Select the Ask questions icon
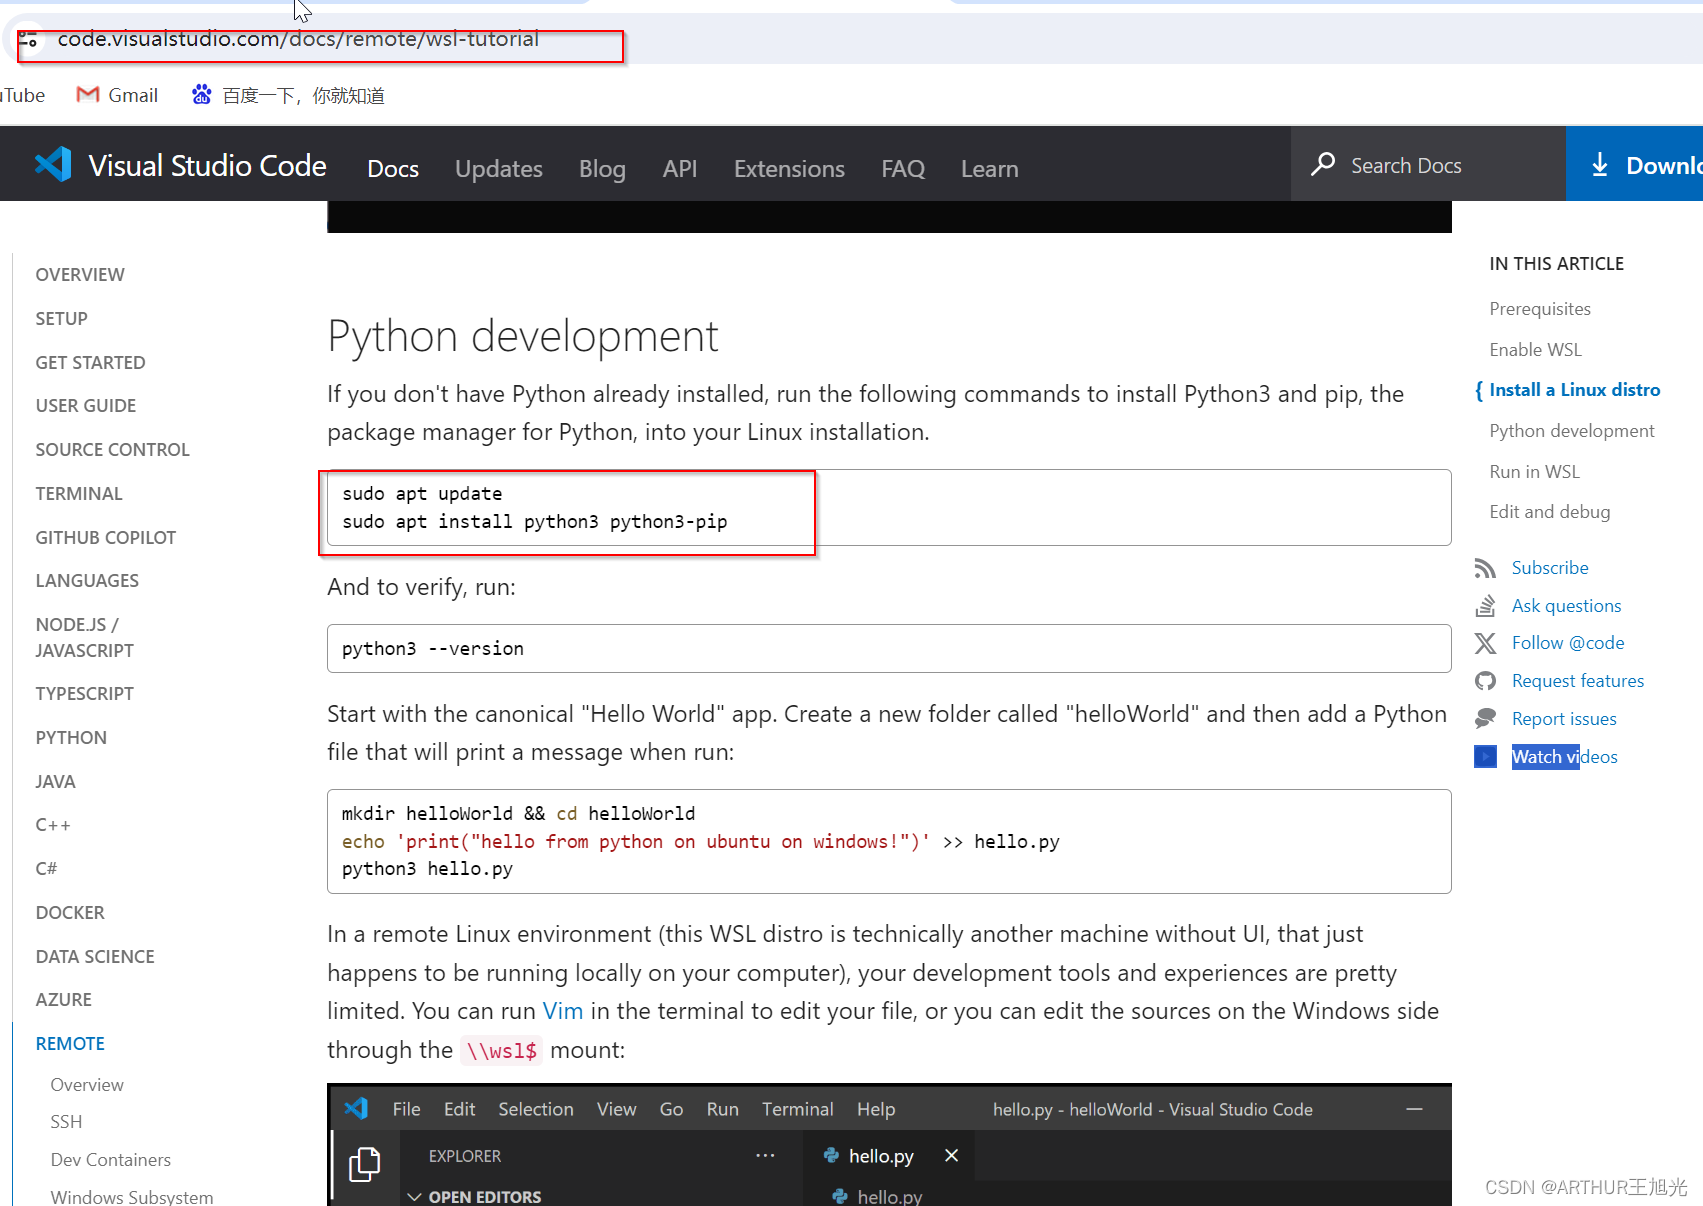Image resolution: width=1703 pixels, height=1206 pixels. [1487, 605]
